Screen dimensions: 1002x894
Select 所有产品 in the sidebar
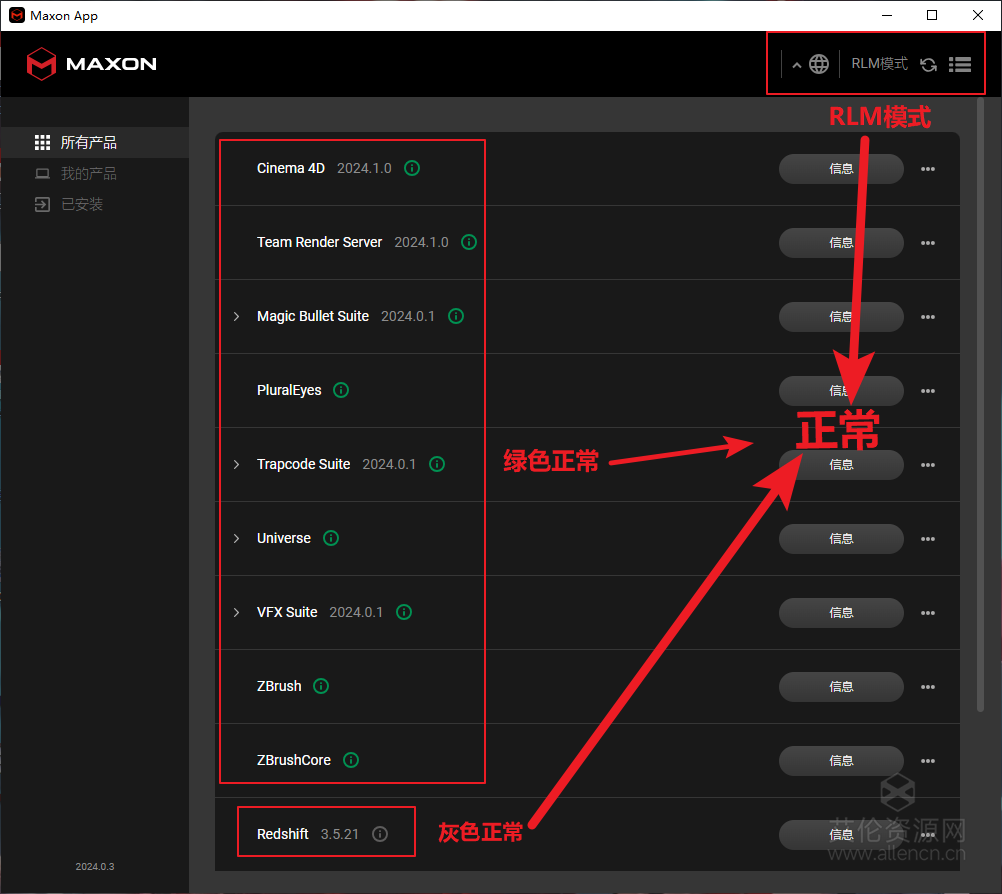tap(95, 143)
